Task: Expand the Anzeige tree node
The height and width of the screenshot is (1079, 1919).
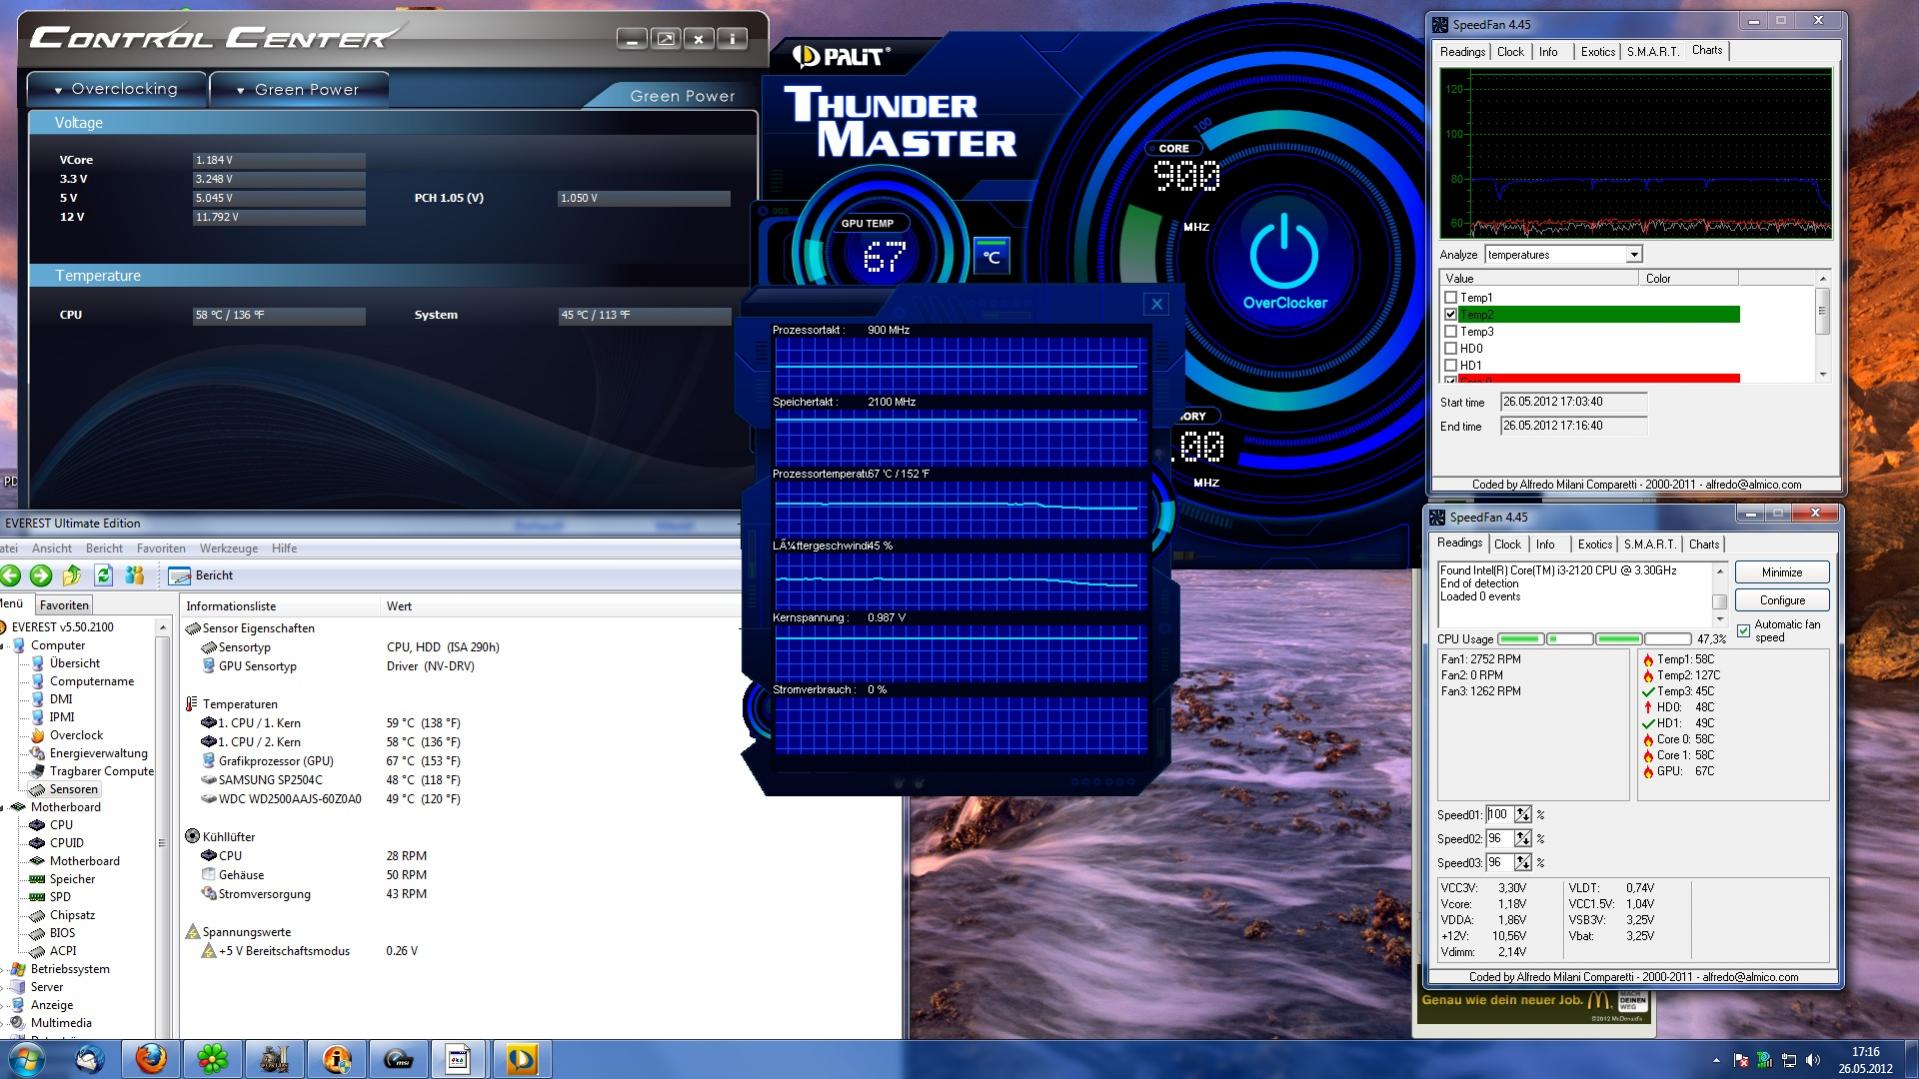Action: [x=3, y=1005]
